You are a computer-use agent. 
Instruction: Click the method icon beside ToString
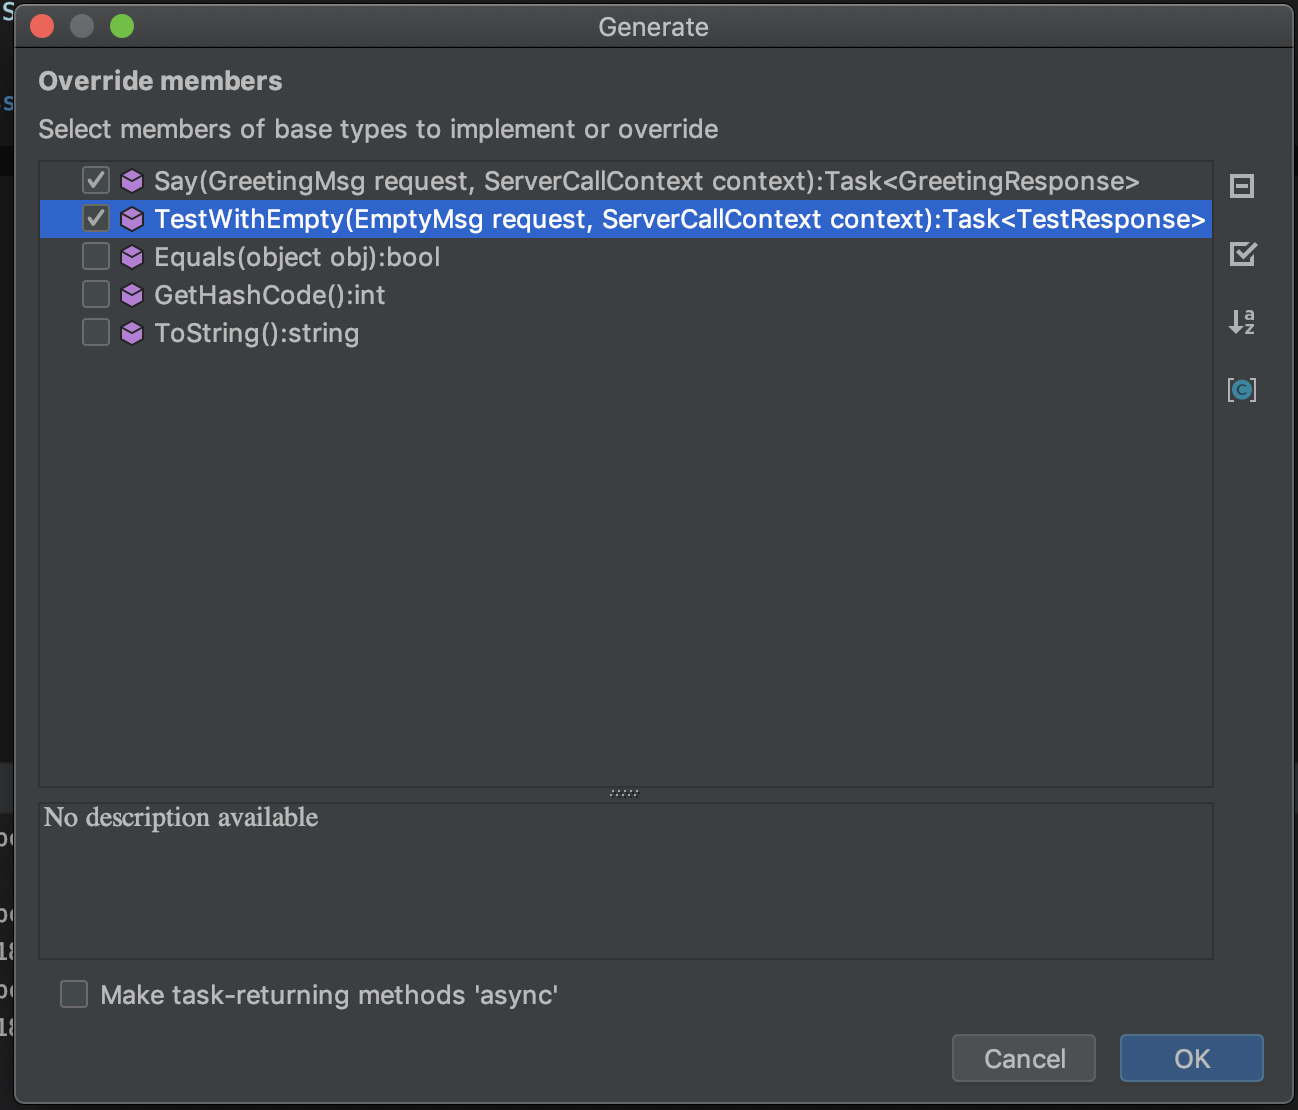click(132, 333)
